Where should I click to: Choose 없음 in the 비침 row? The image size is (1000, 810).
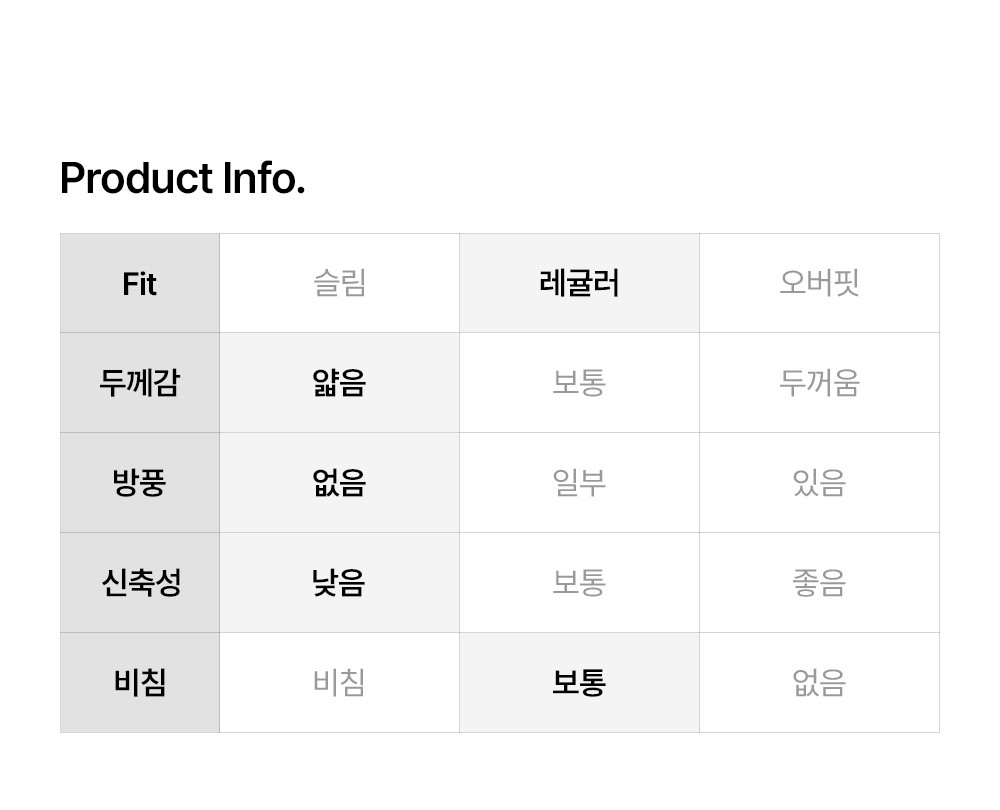point(819,683)
